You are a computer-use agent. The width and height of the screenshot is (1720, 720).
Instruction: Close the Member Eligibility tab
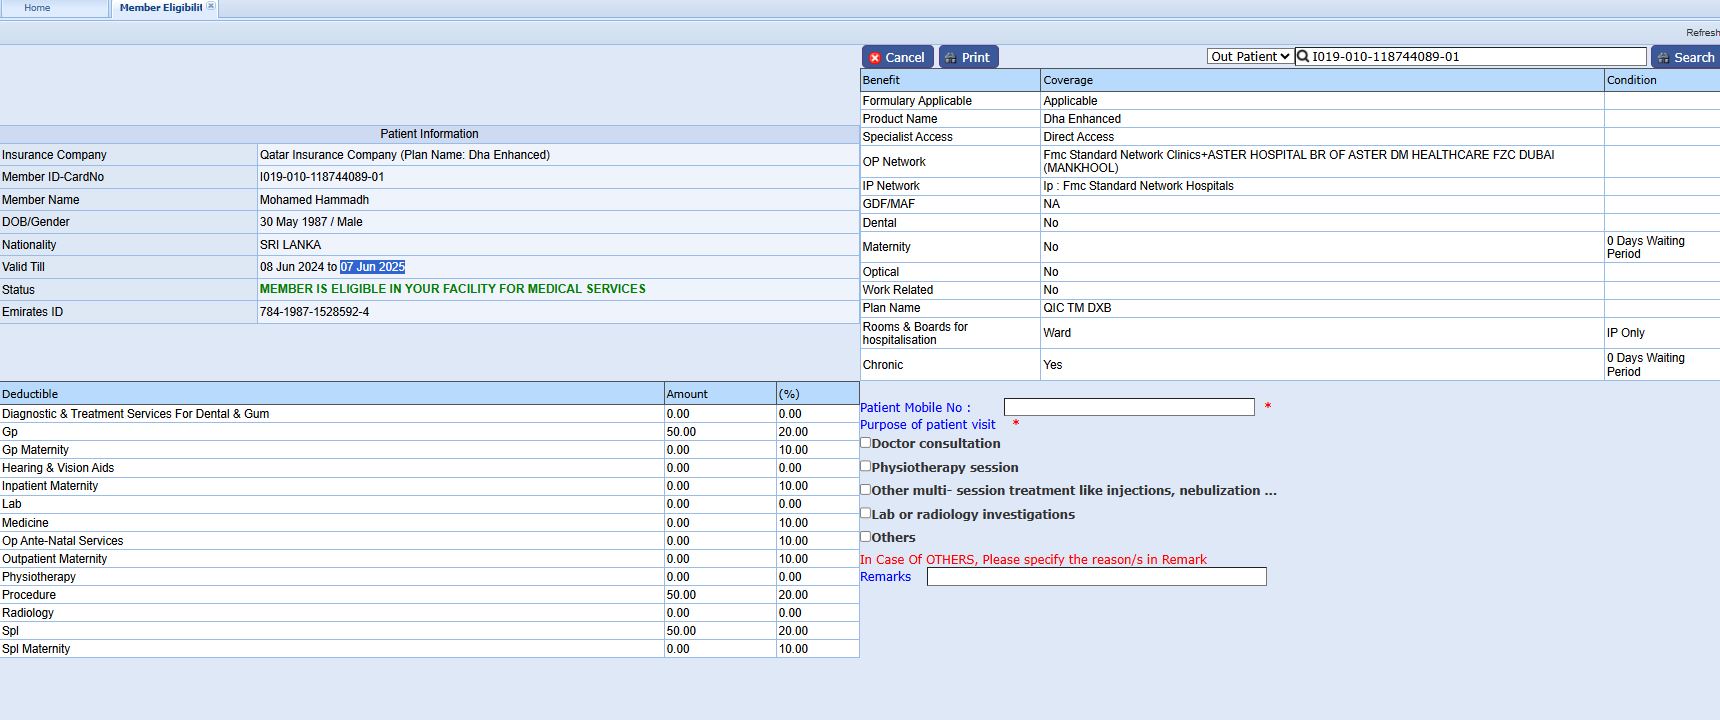pos(211,7)
